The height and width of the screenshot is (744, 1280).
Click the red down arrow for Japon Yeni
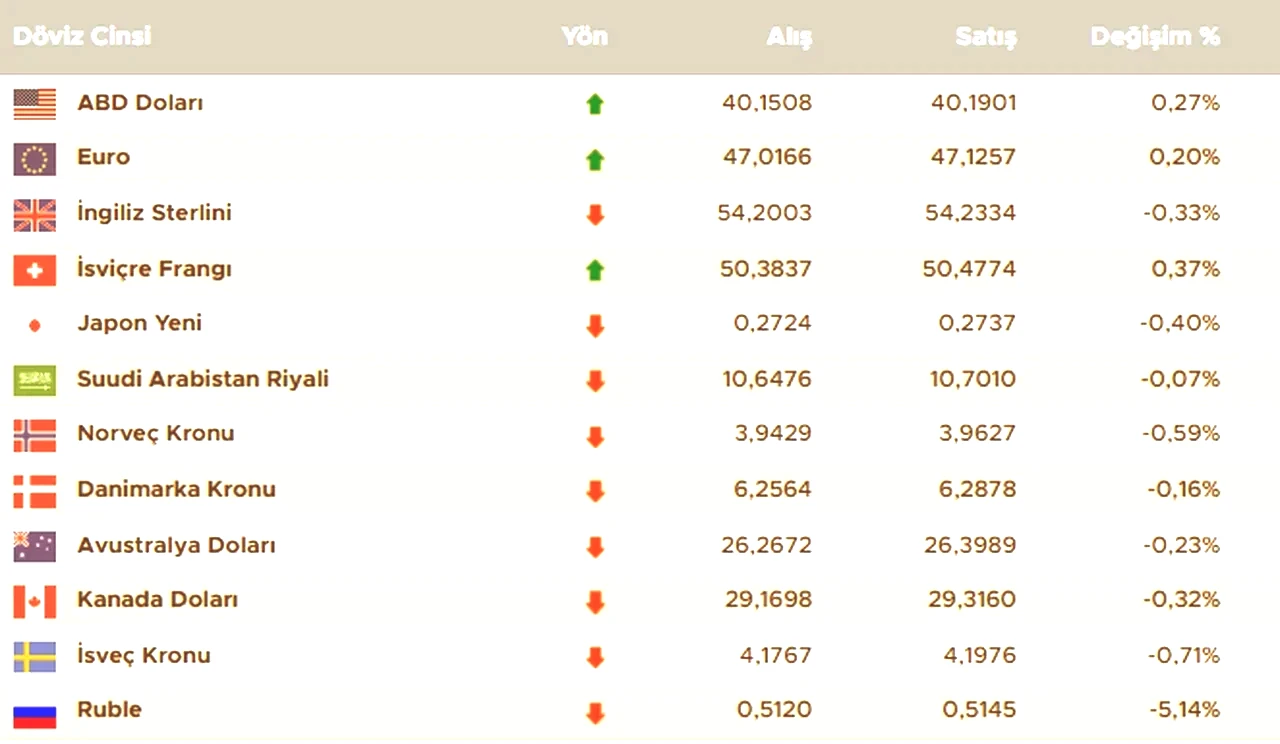[595, 326]
